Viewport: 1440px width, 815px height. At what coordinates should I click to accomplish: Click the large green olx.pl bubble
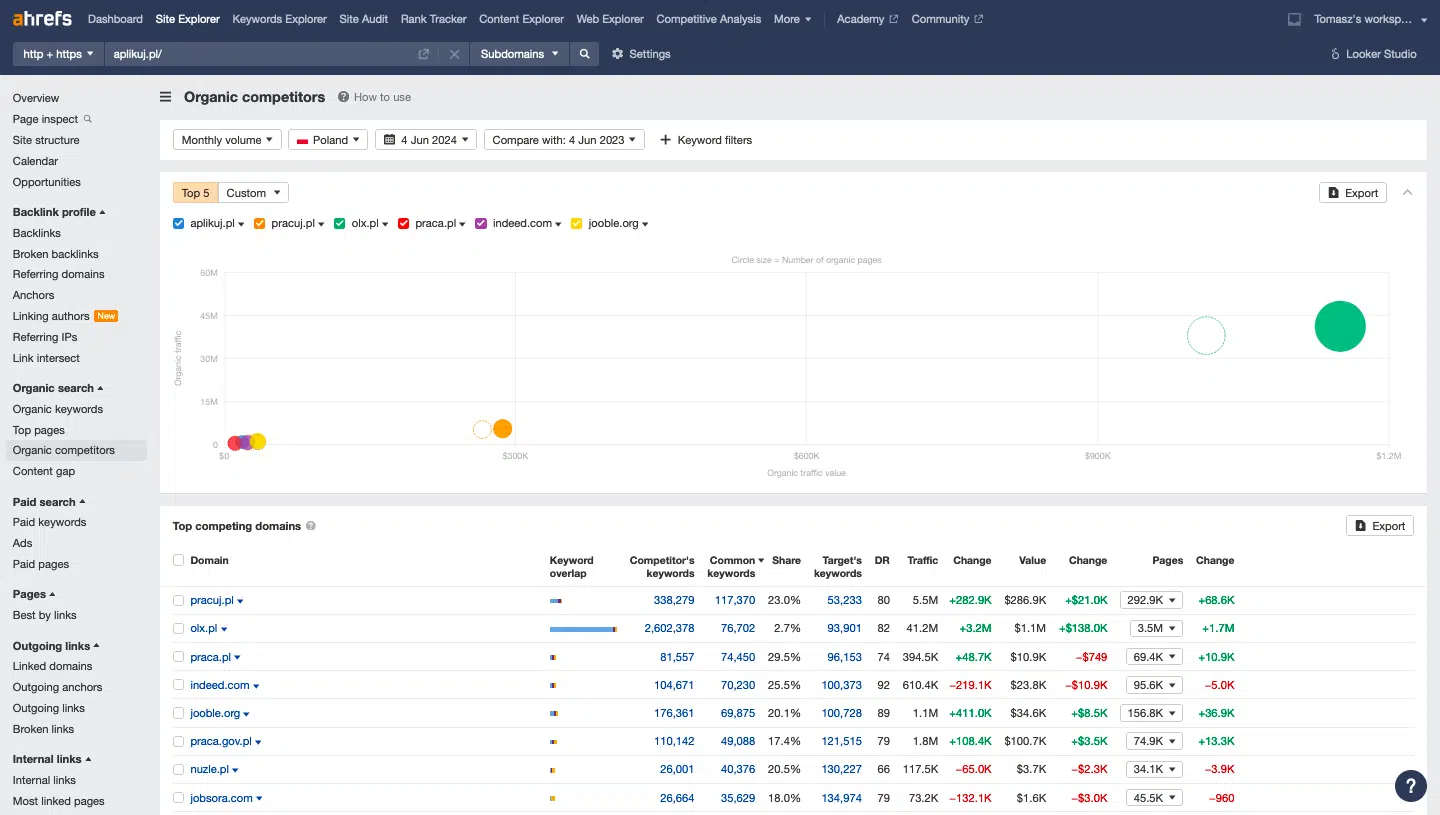(1340, 326)
